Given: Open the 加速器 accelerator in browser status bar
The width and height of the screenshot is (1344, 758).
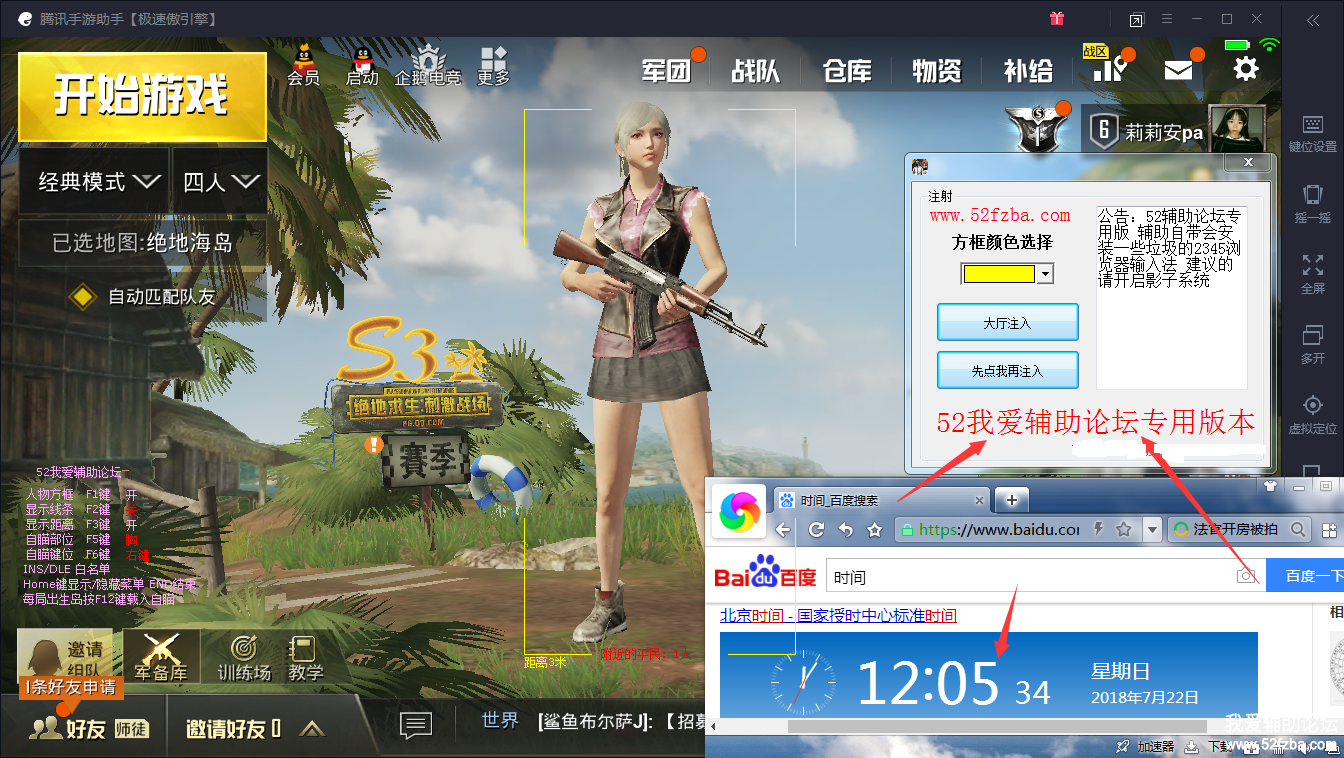Looking at the screenshot, I should 1146,746.
